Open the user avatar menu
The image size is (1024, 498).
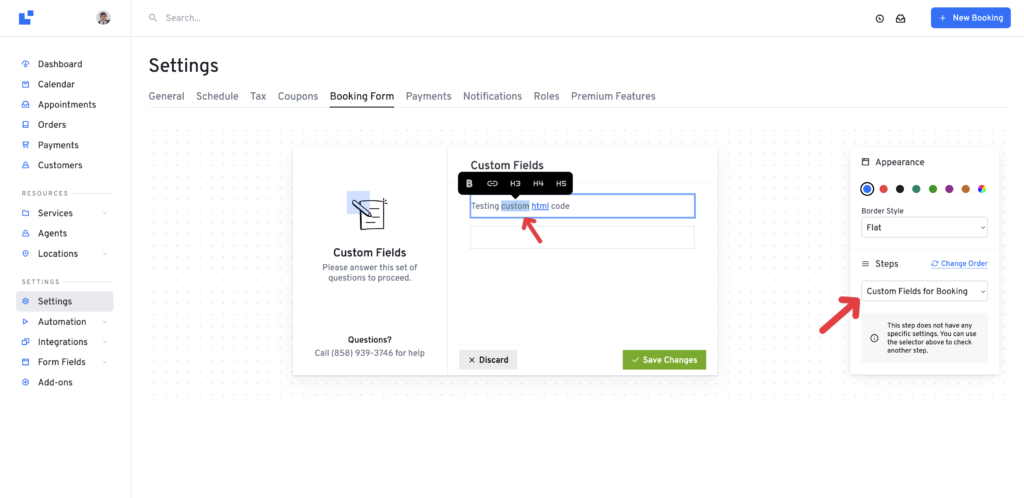coord(103,18)
